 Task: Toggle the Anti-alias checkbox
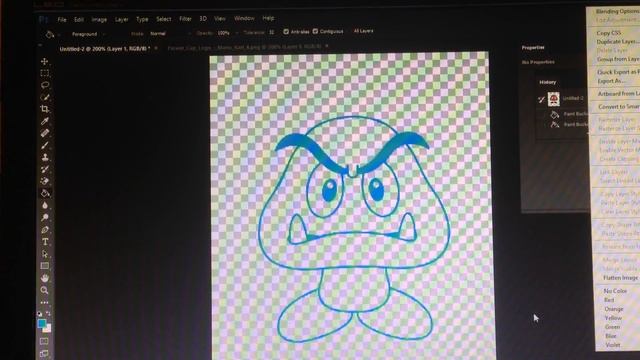point(286,31)
